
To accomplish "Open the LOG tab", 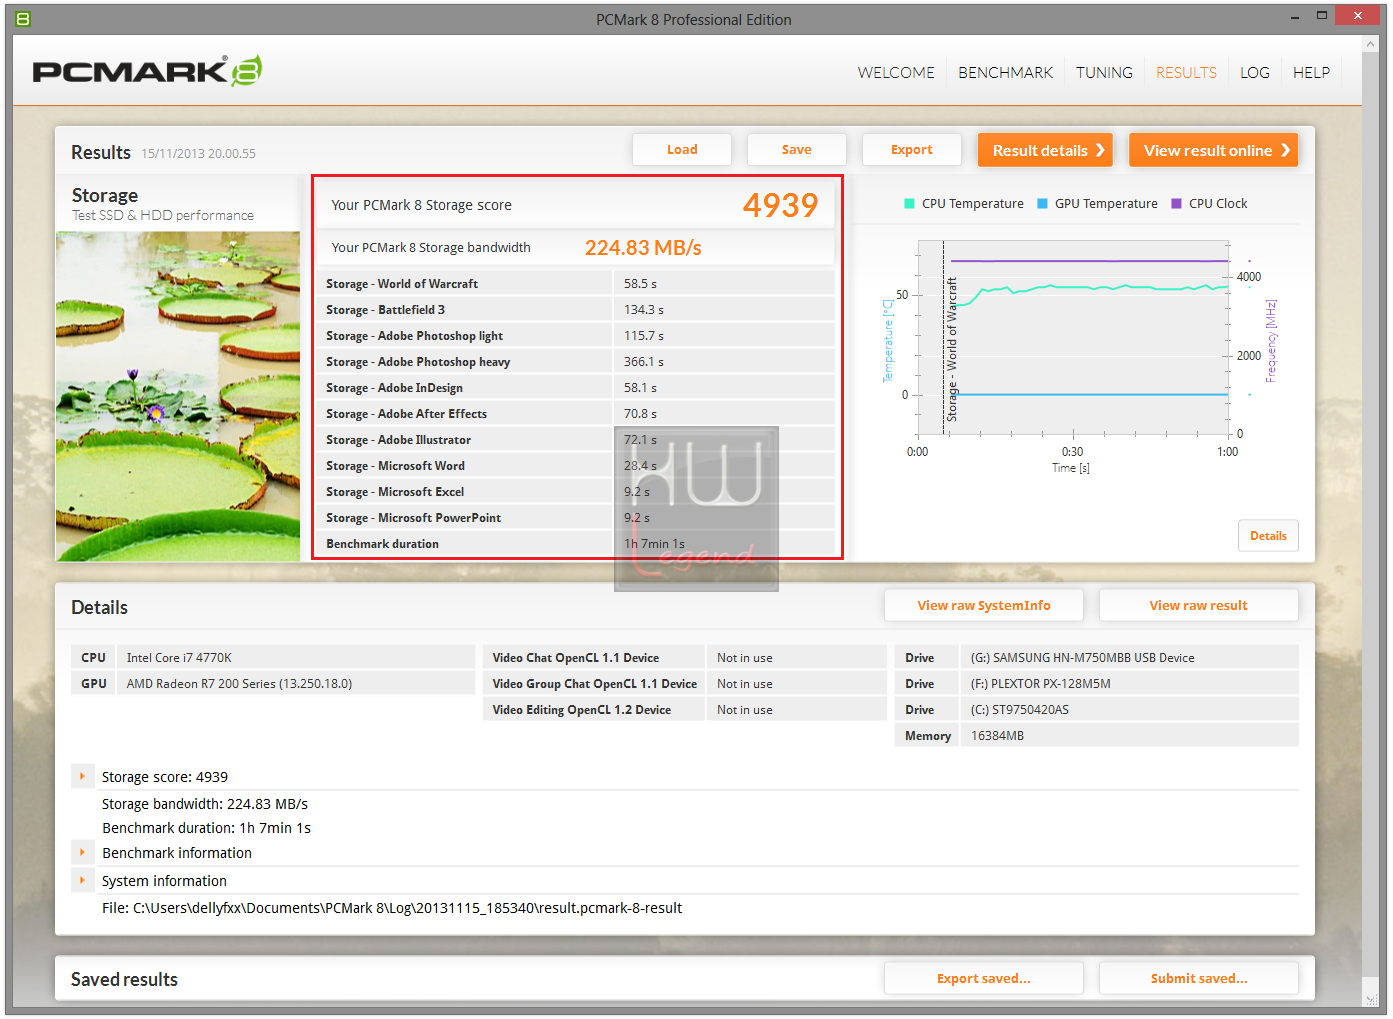I will point(1254,73).
